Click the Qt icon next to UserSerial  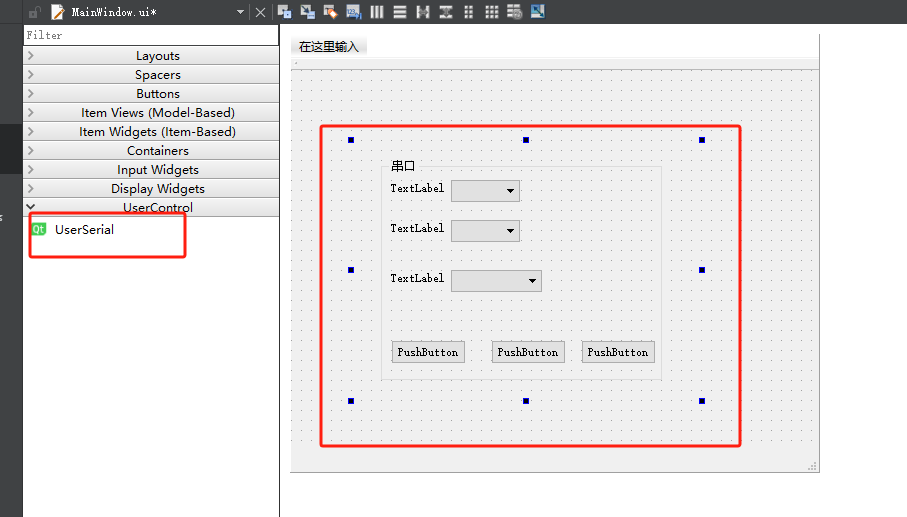pos(39,230)
